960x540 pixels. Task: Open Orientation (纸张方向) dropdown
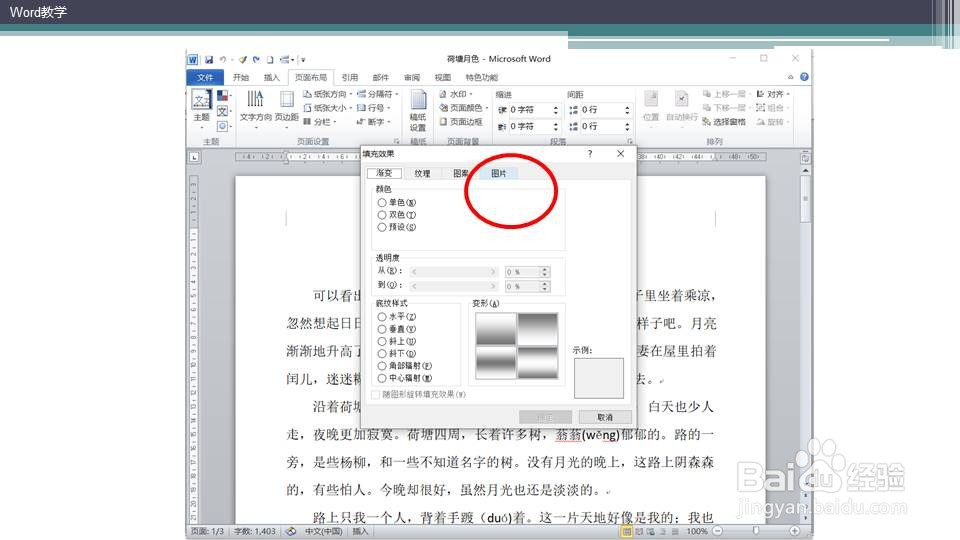[x=328, y=94]
